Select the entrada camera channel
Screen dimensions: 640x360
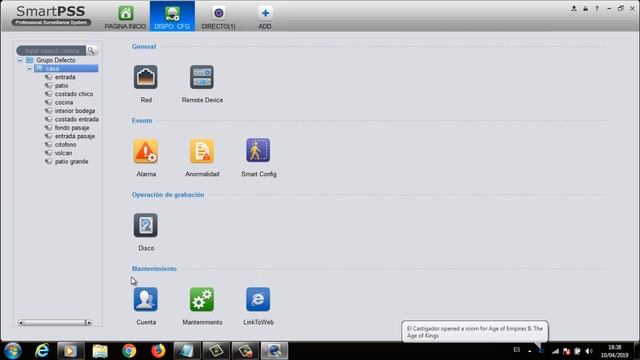coord(65,77)
